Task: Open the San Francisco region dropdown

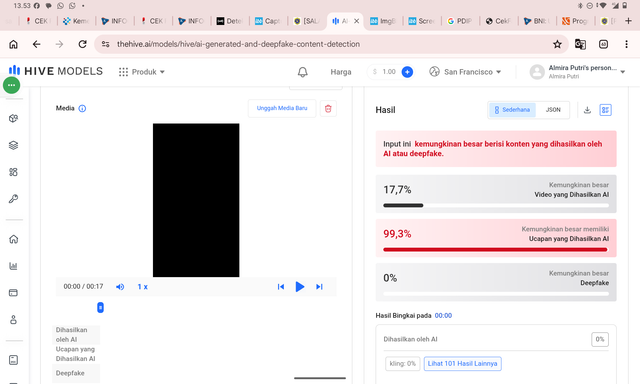Action: [x=465, y=72]
